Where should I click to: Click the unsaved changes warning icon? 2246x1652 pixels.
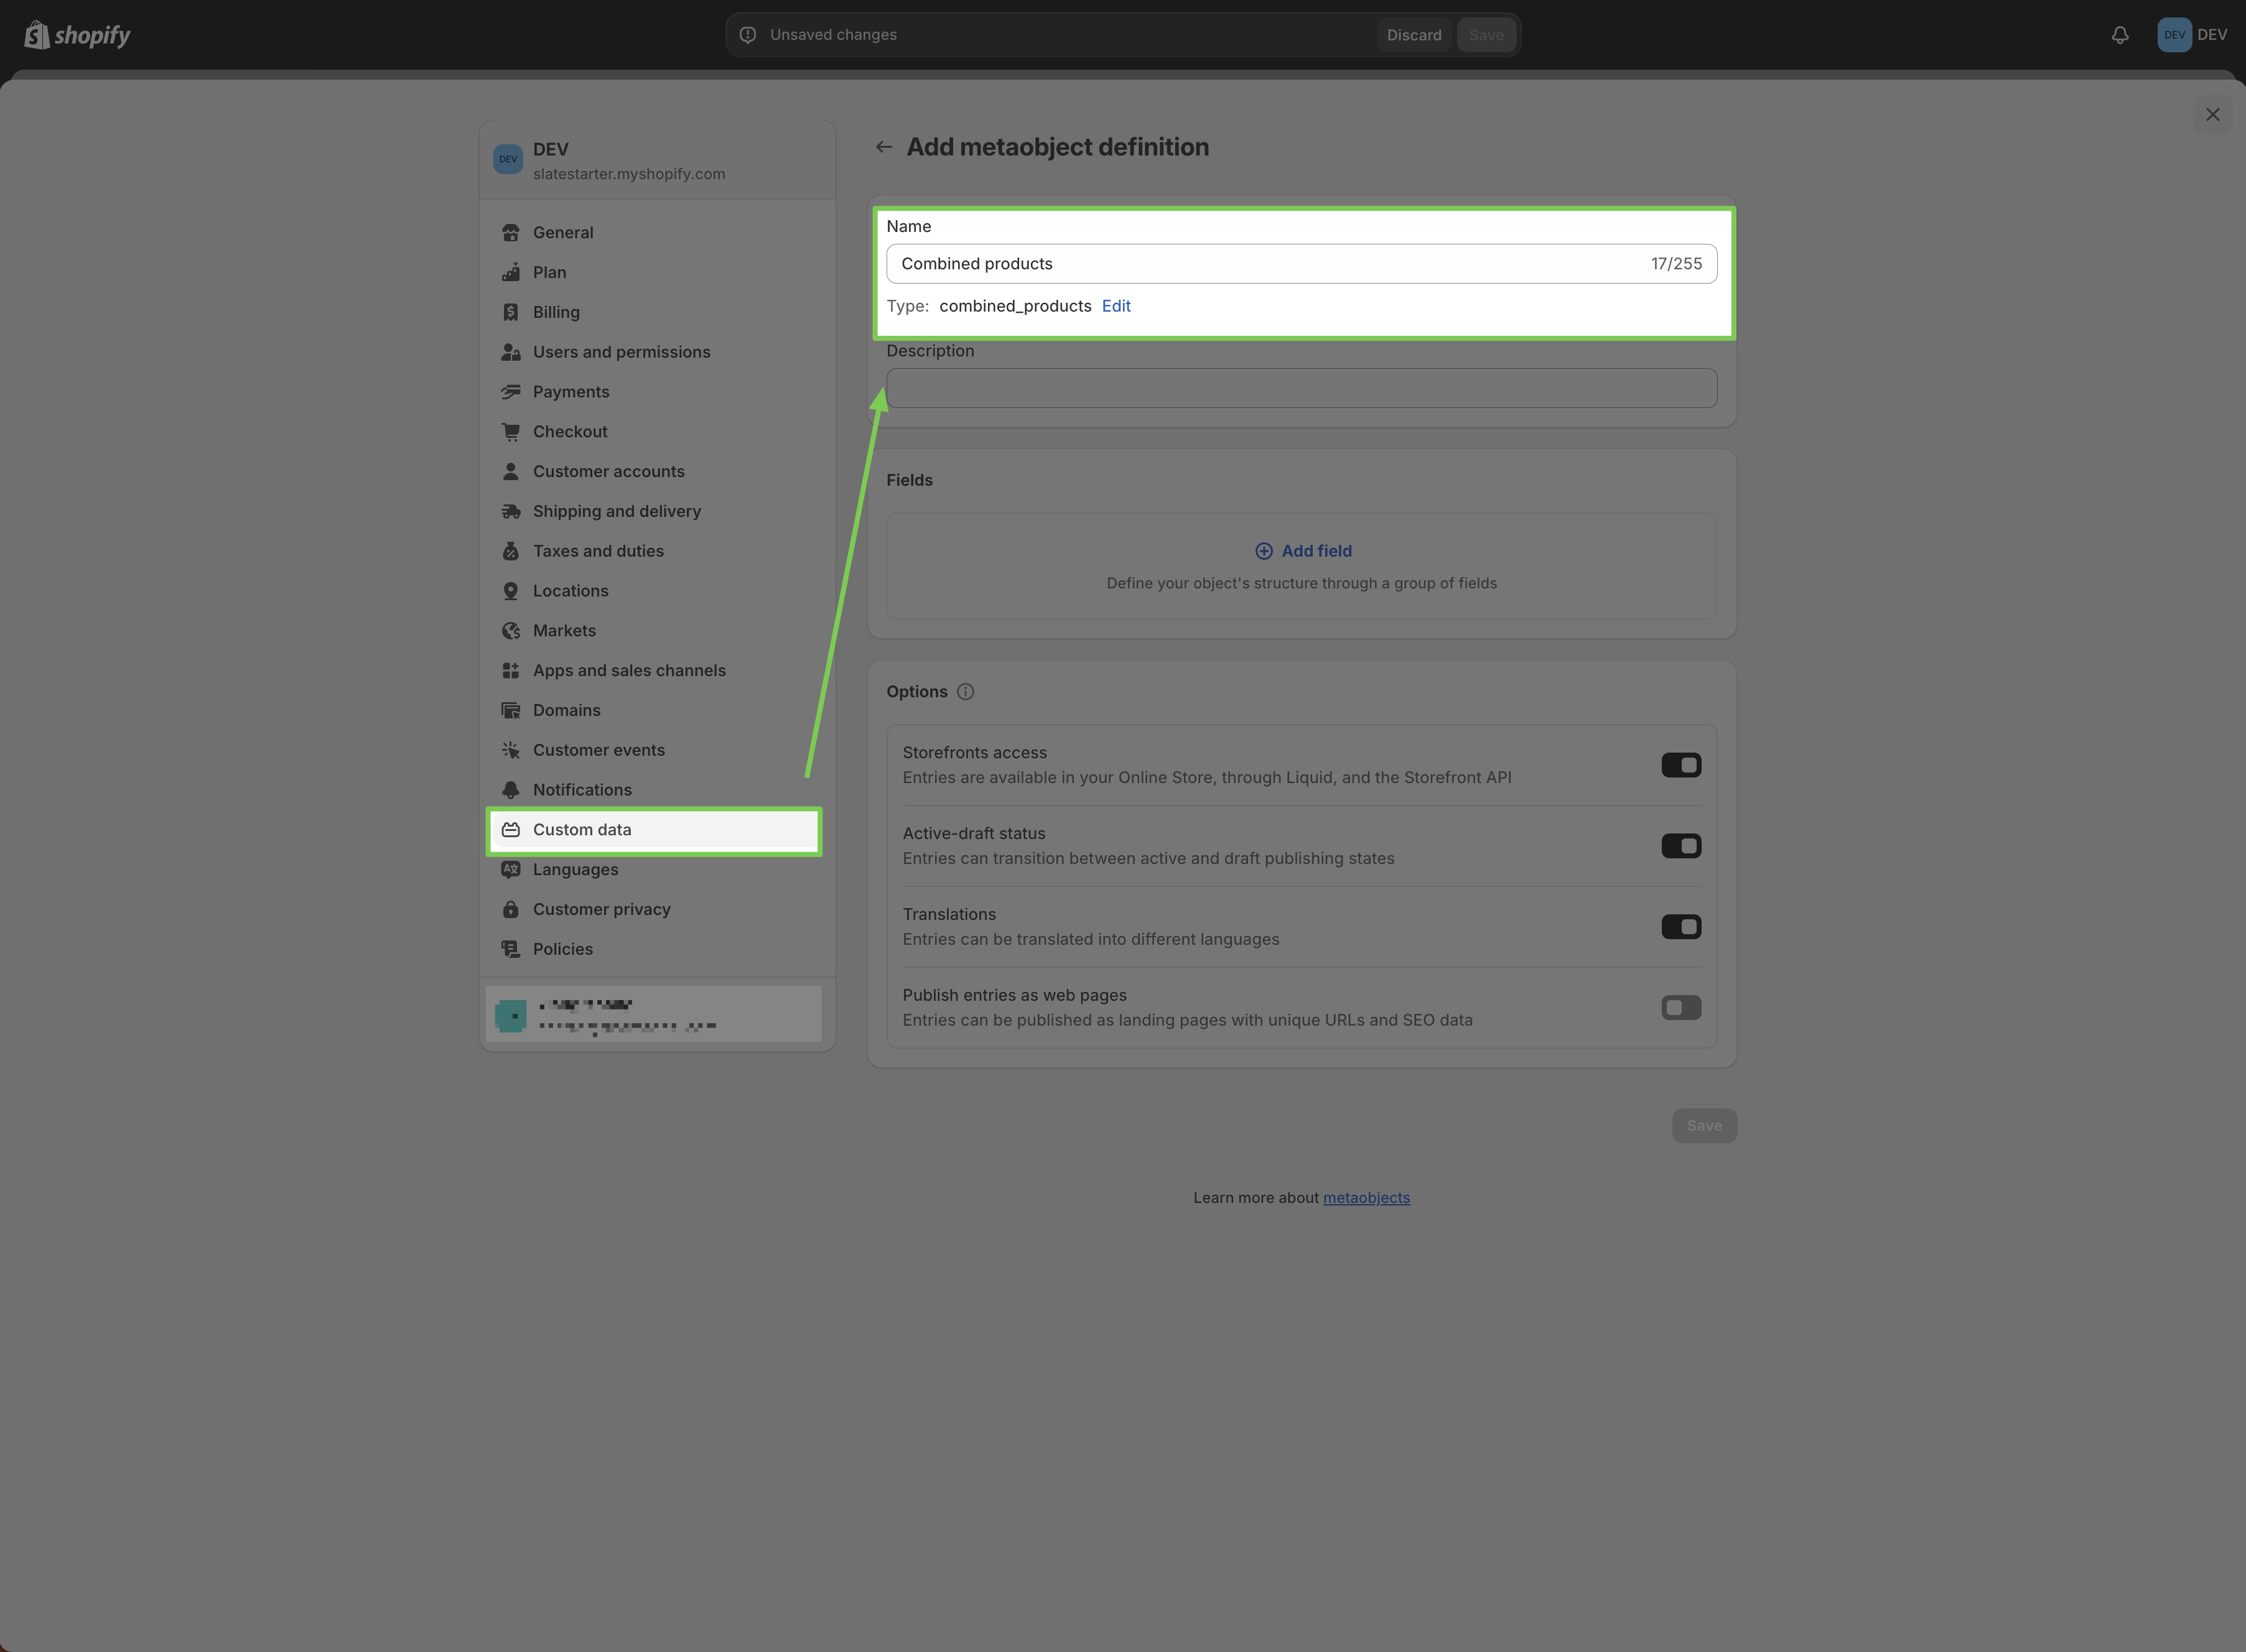tap(748, 35)
